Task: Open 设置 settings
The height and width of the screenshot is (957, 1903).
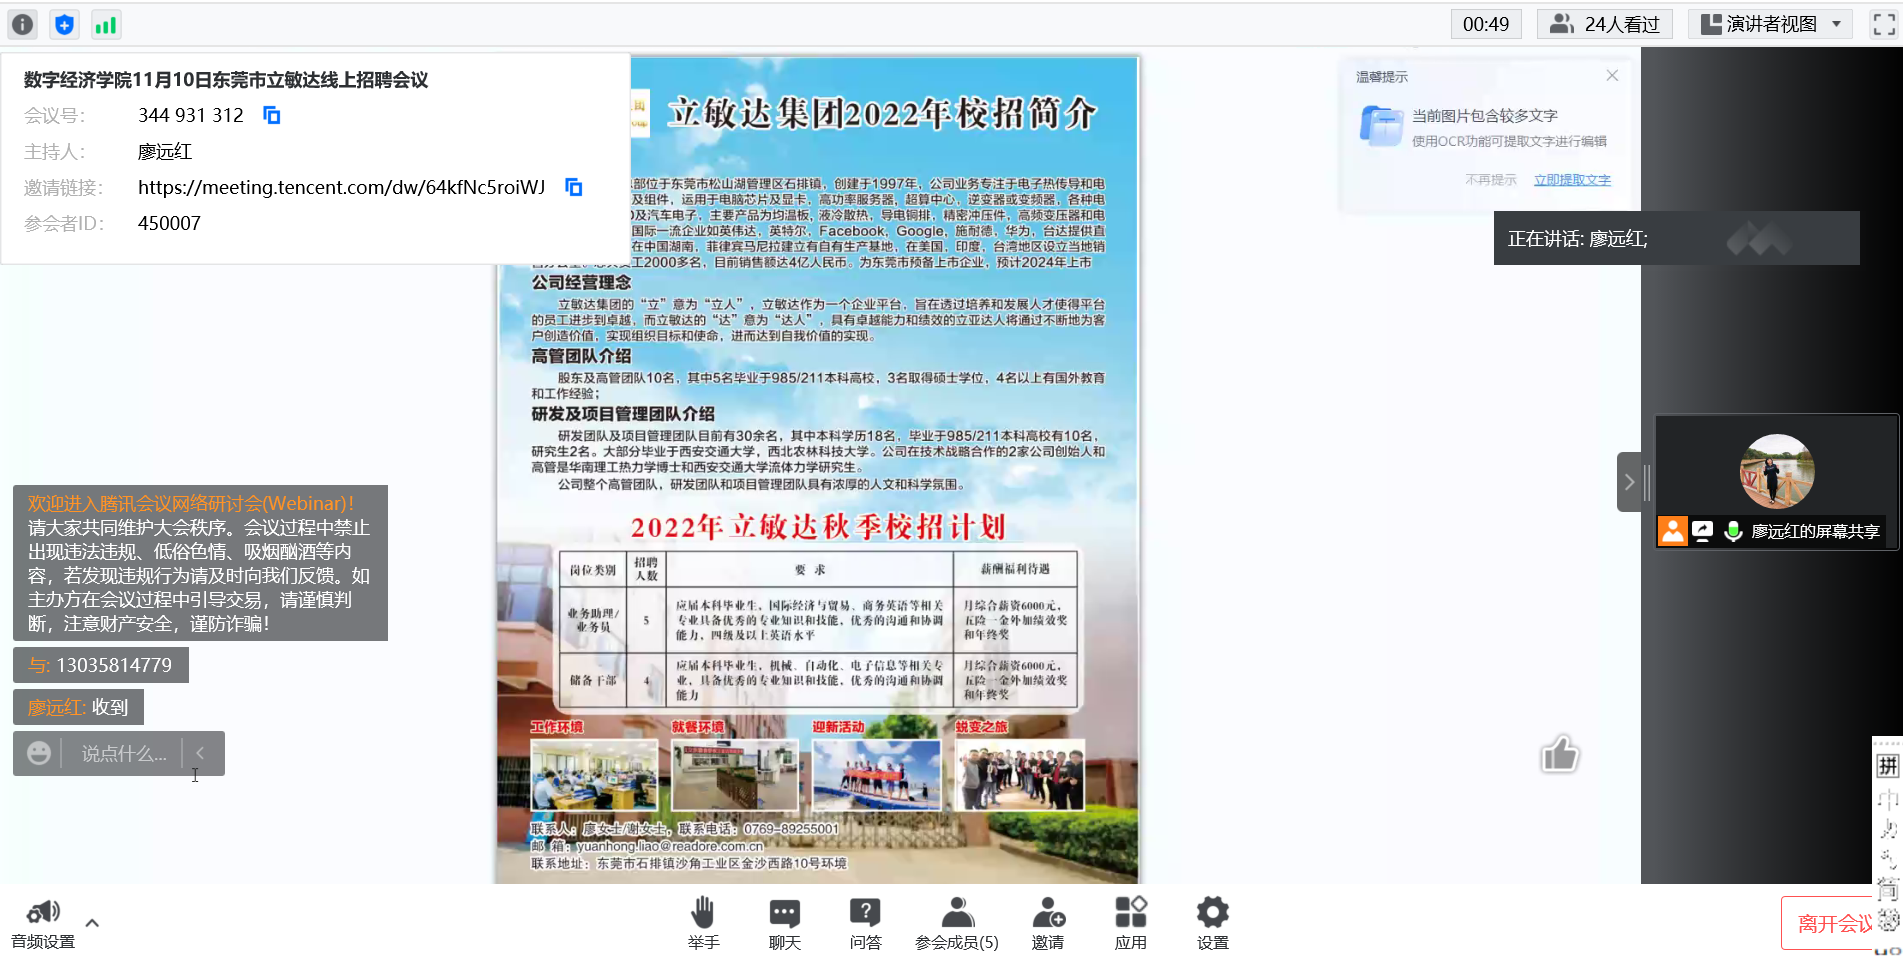Action: [x=1212, y=923]
